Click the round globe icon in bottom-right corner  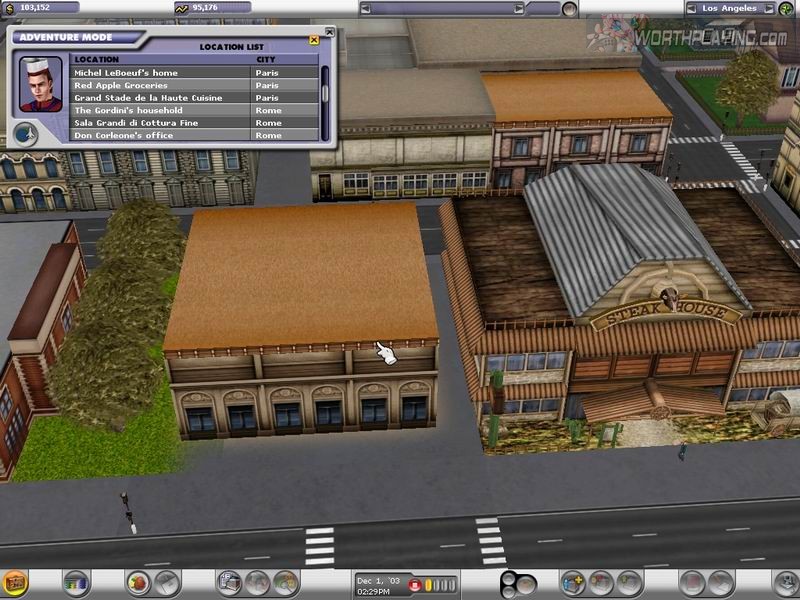pos(784,582)
